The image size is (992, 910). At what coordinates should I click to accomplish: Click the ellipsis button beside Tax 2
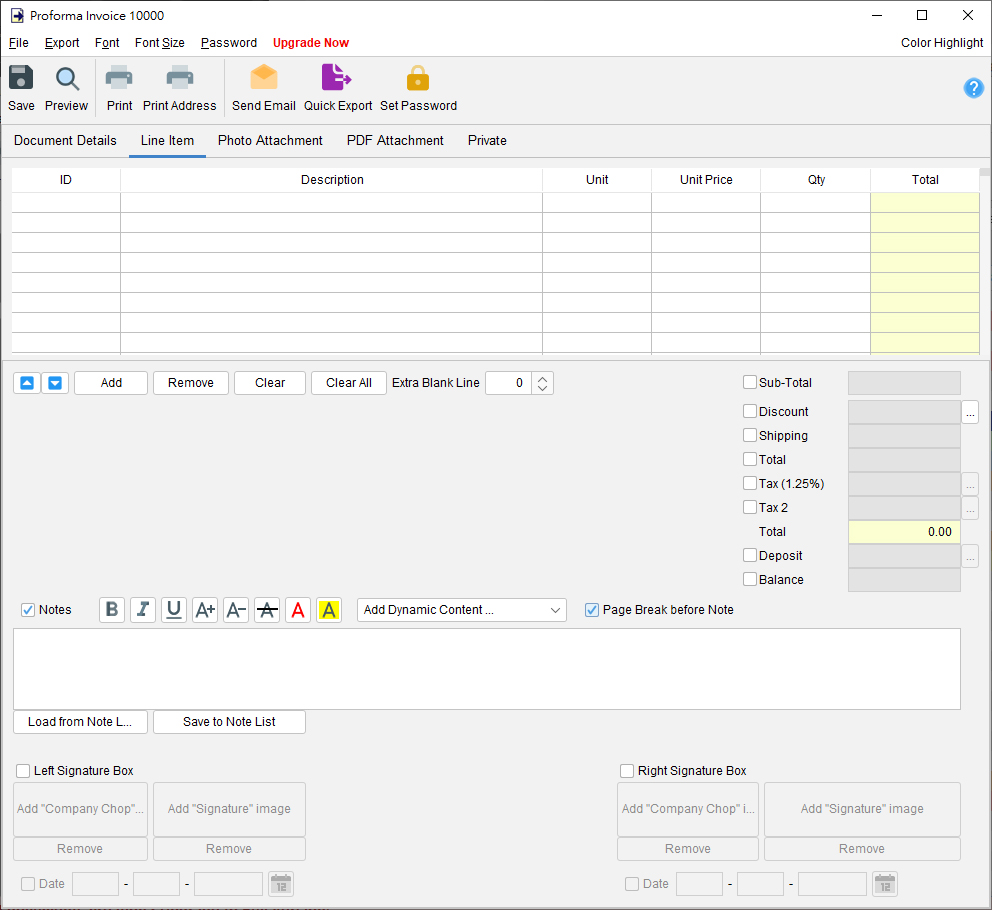(x=970, y=508)
